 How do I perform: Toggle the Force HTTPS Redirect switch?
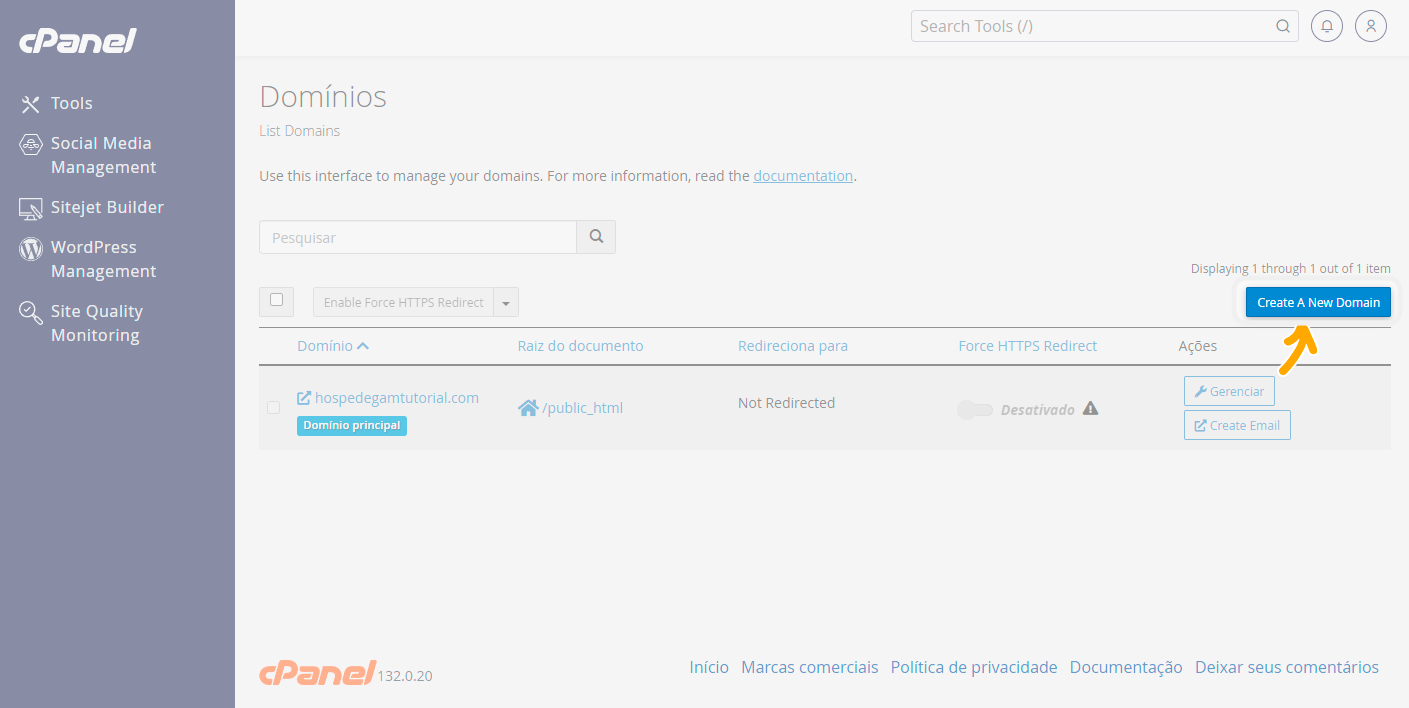(x=974, y=410)
